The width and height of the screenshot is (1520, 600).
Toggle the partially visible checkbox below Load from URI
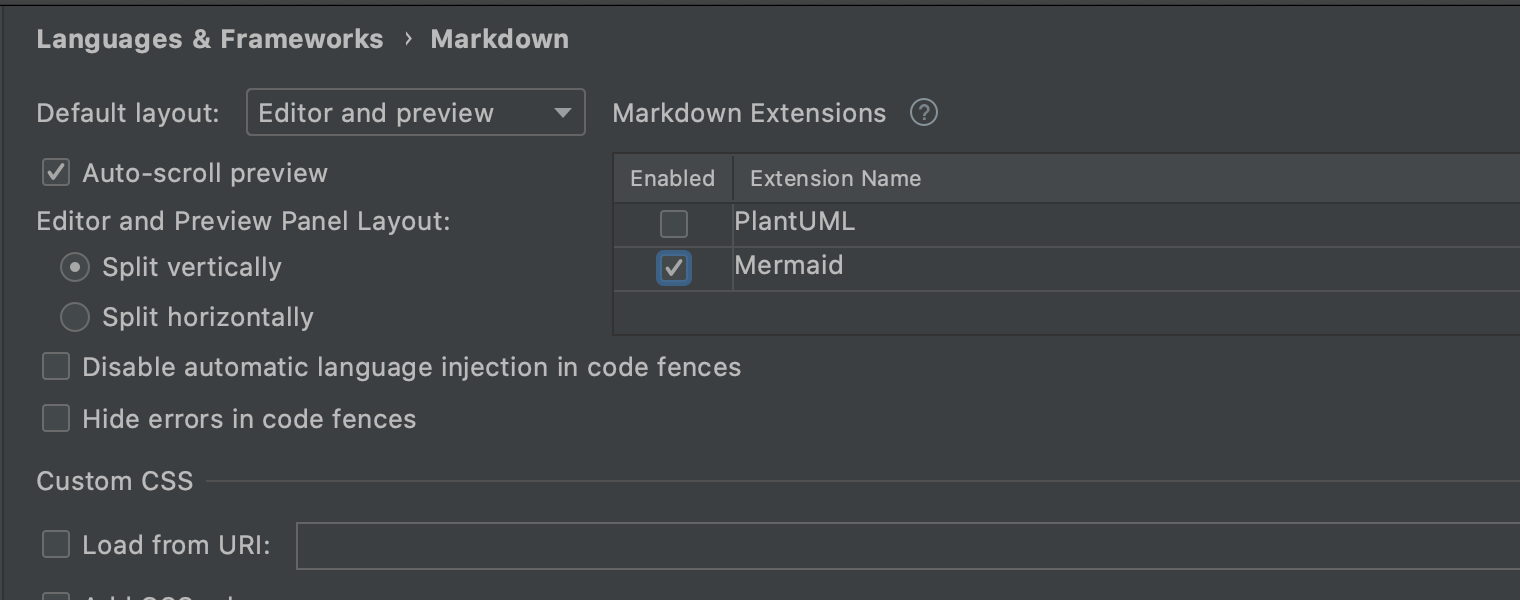click(56, 596)
